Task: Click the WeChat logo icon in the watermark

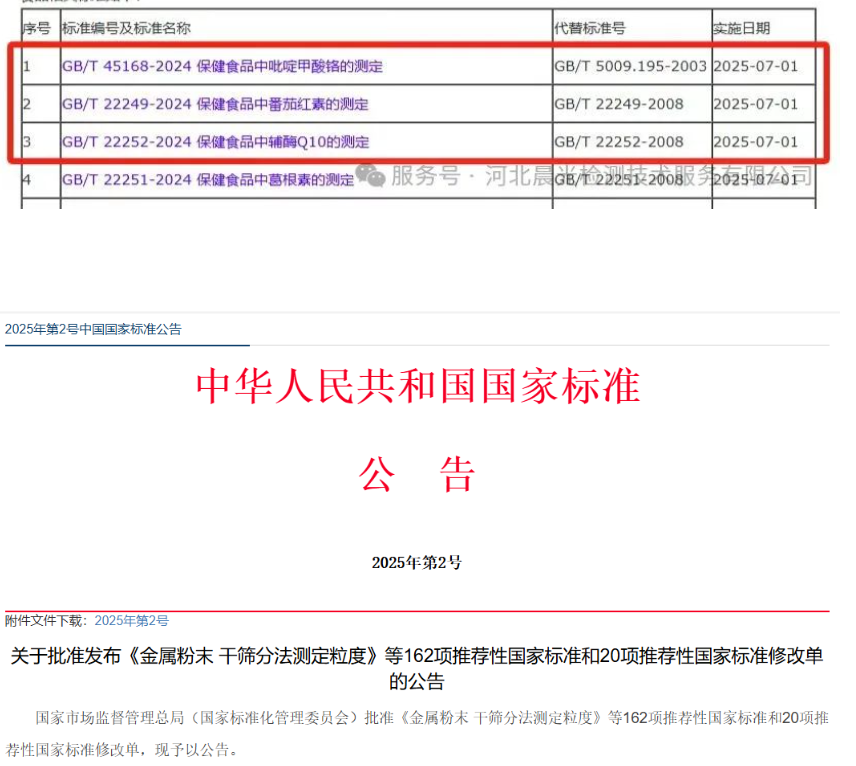Action: pos(371,176)
